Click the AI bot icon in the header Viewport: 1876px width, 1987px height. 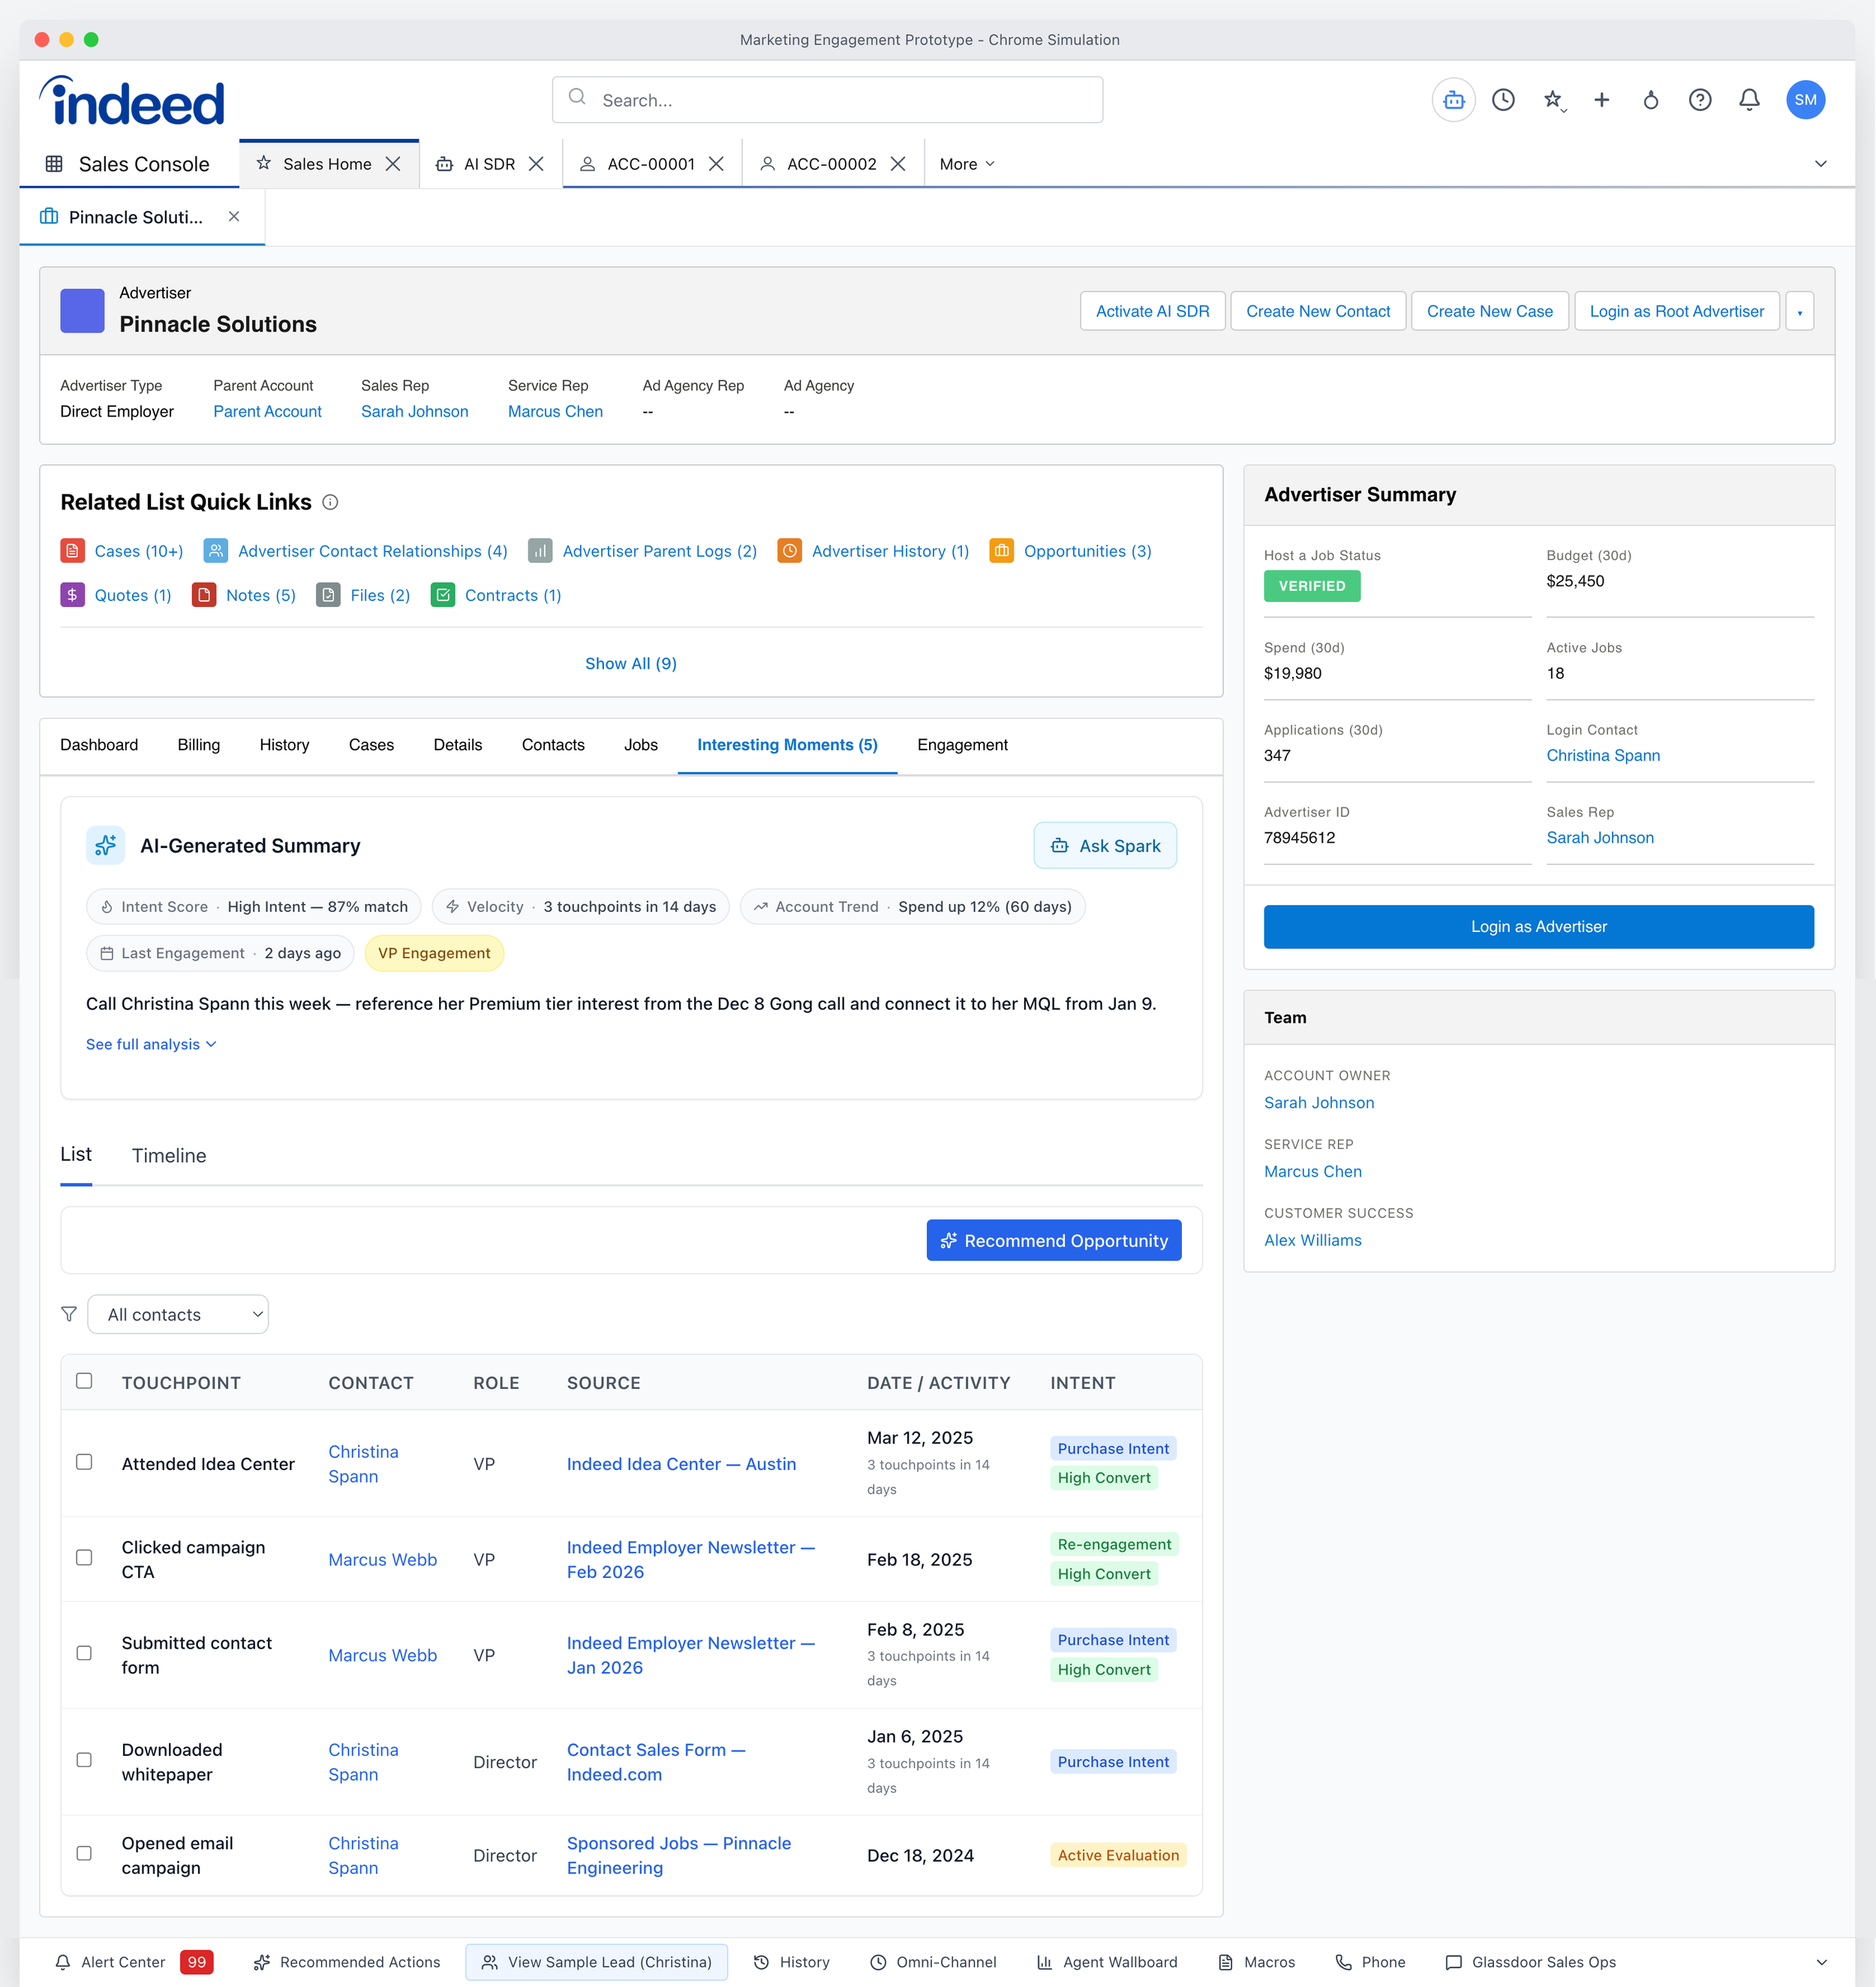click(x=1453, y=100)
